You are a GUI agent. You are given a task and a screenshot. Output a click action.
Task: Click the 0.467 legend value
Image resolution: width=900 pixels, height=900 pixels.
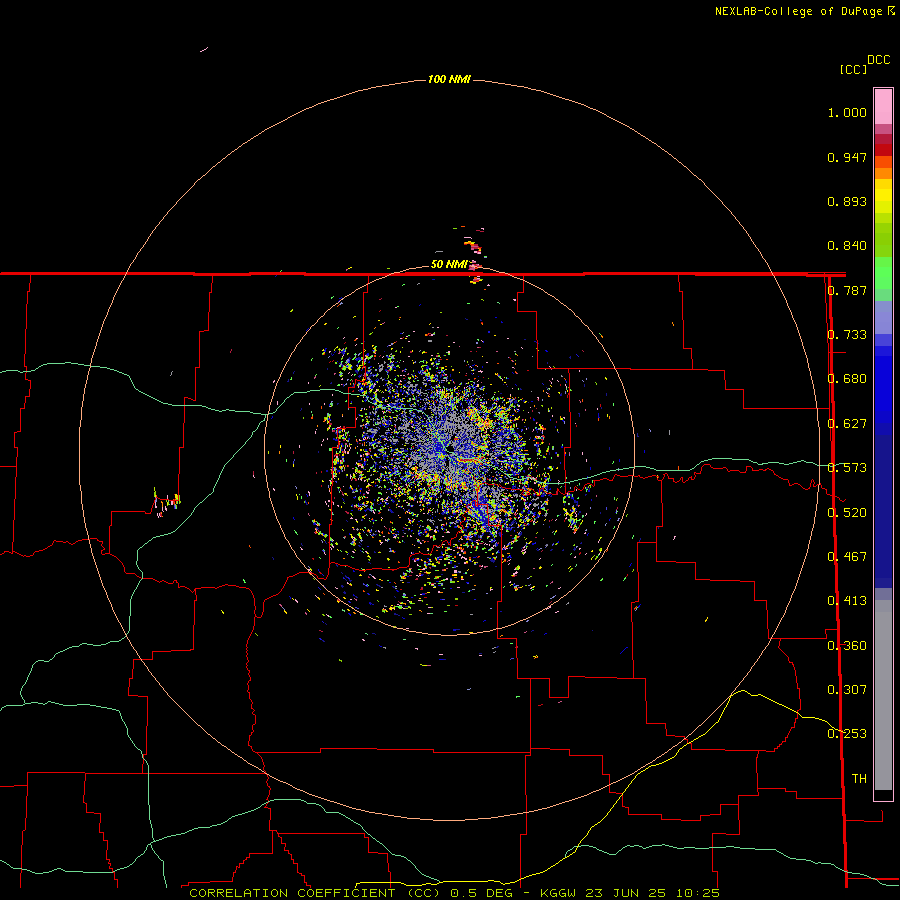click(847, 557)
